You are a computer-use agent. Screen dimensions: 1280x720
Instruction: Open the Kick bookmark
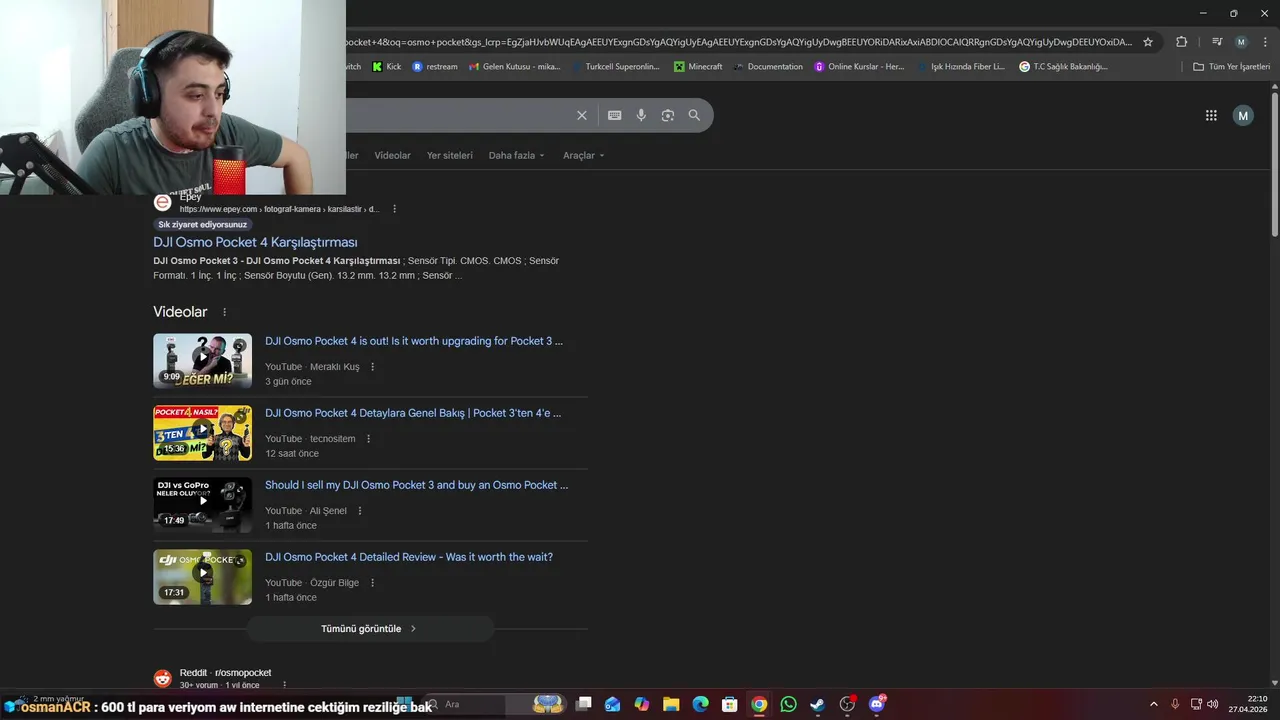click(x=386, y=67)
